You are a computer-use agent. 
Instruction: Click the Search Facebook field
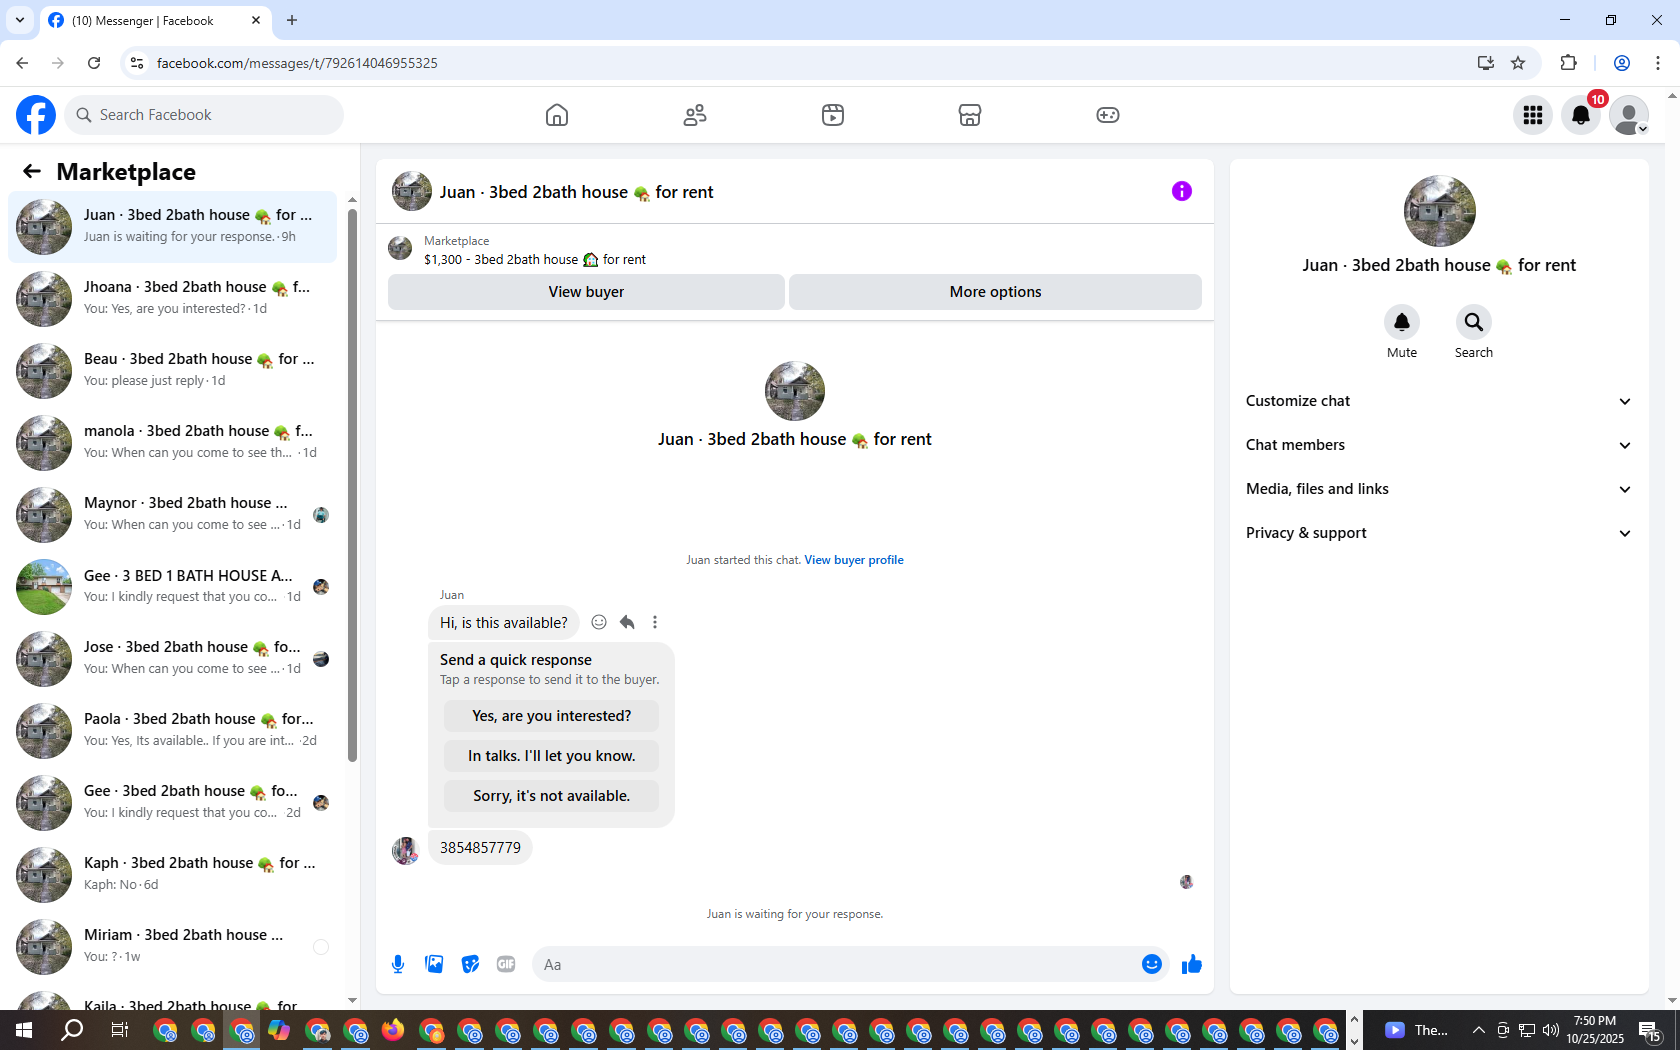(204, 115)
